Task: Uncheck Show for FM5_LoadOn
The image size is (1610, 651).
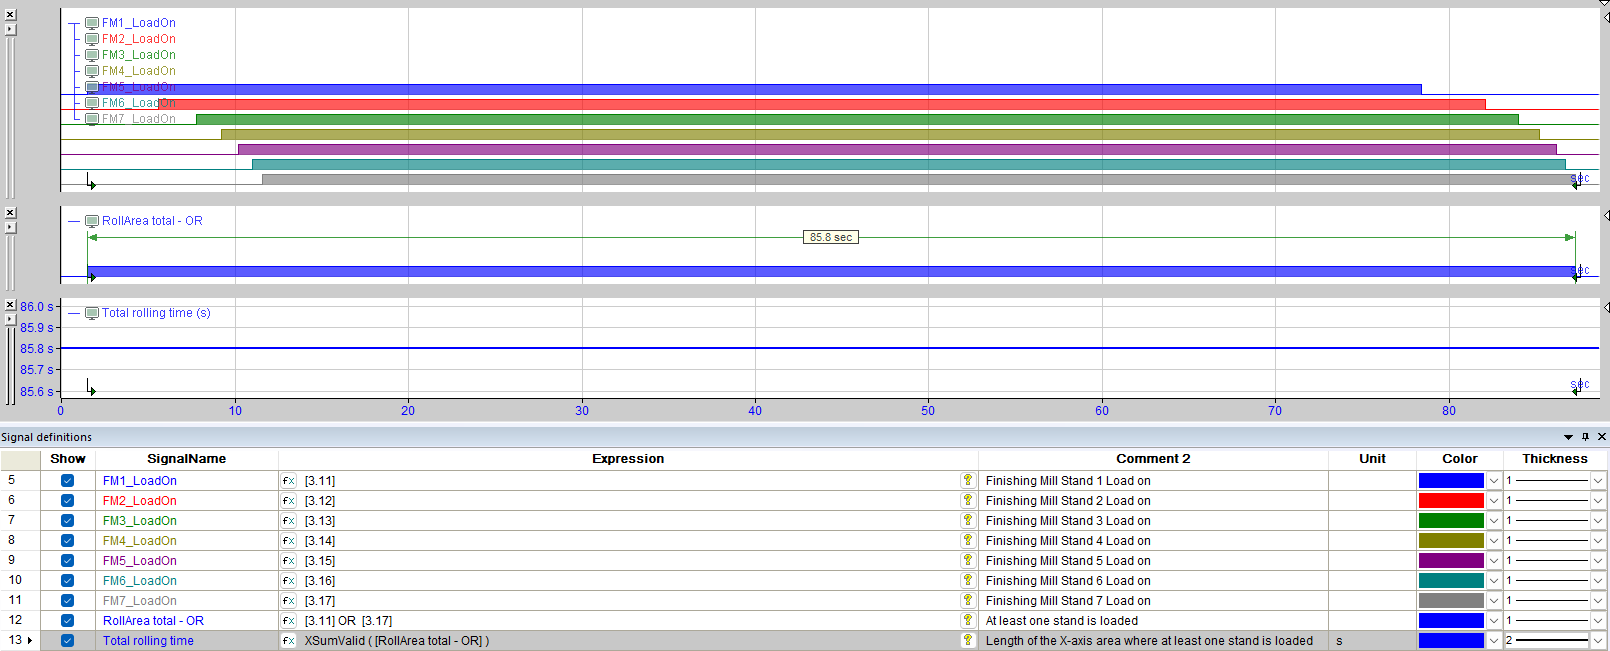Action: [67, 561]
